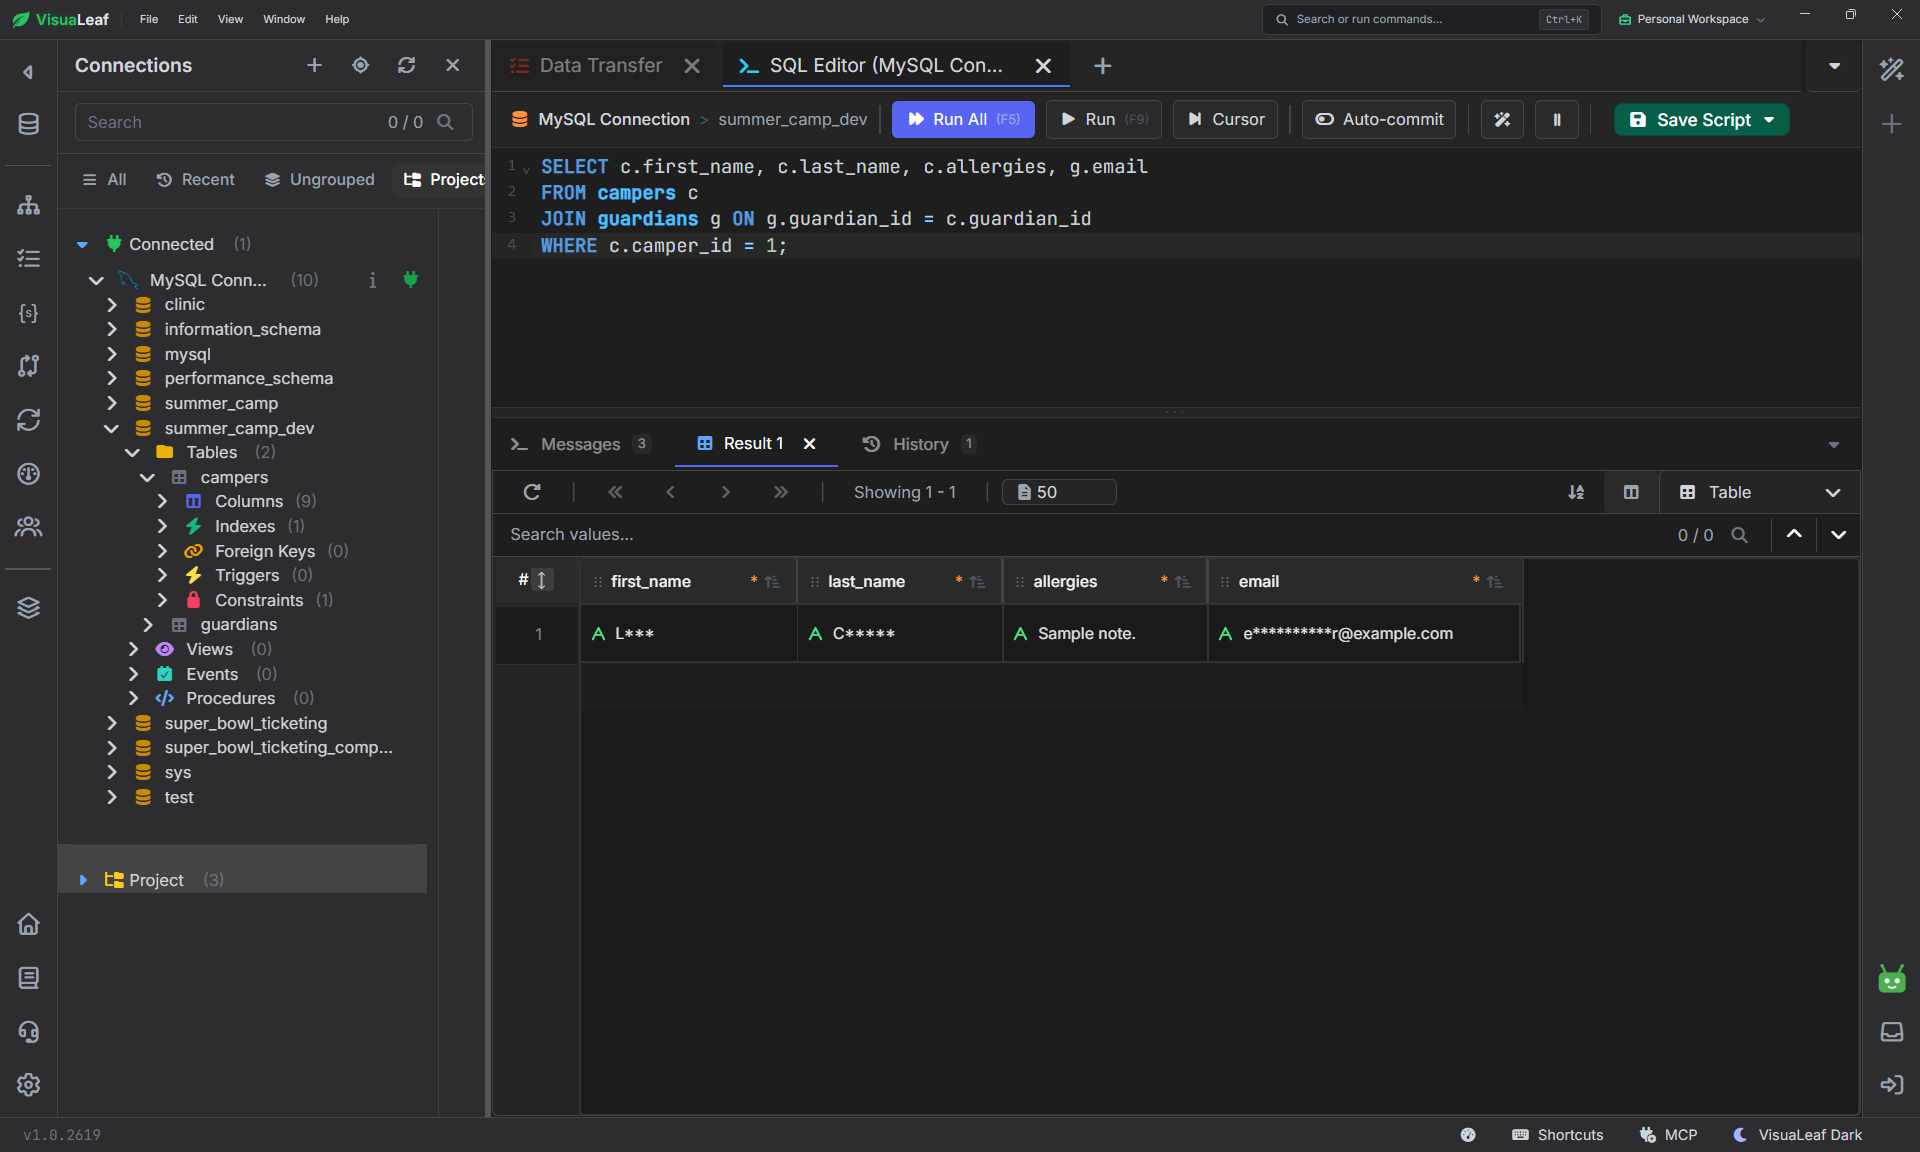1920x1152 pixels.
Task: Toggle column layout view in results toolbar
Action: point(1631,492)
